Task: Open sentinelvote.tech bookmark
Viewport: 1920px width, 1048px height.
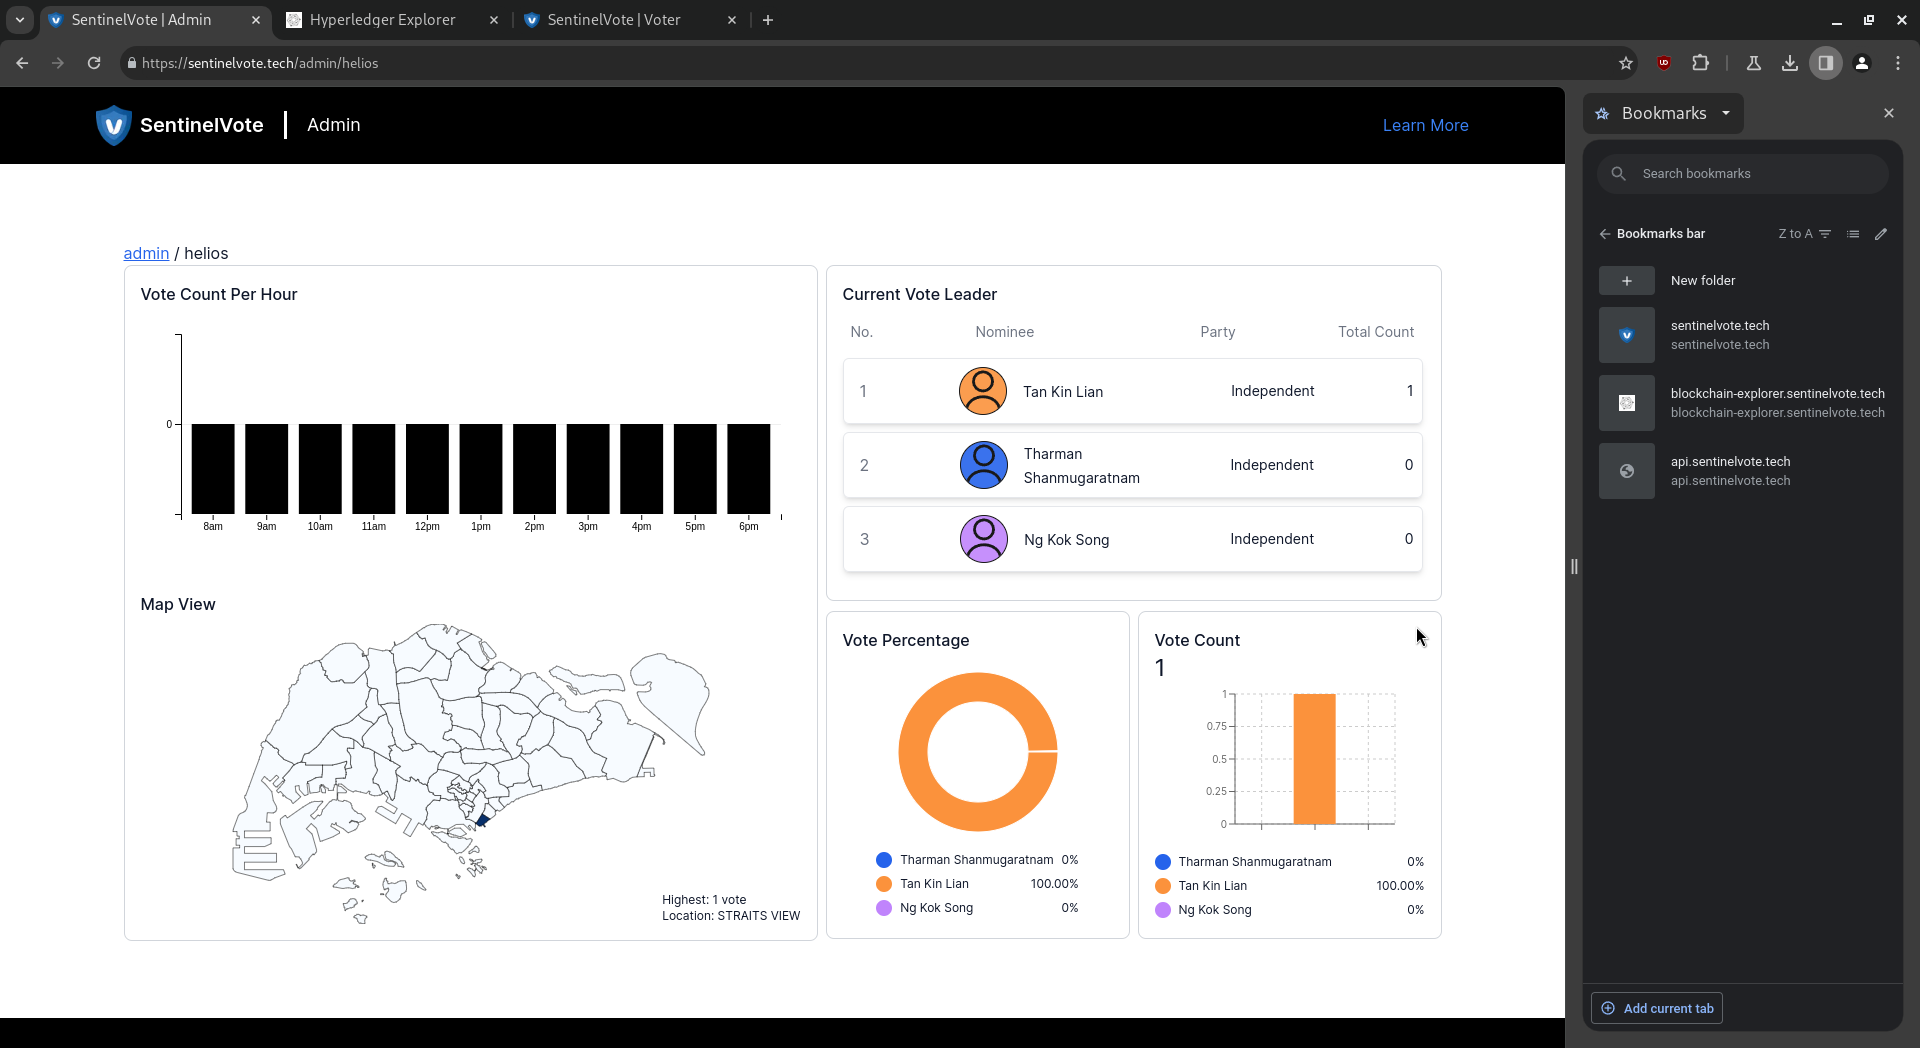Action: click(1744, 335)
